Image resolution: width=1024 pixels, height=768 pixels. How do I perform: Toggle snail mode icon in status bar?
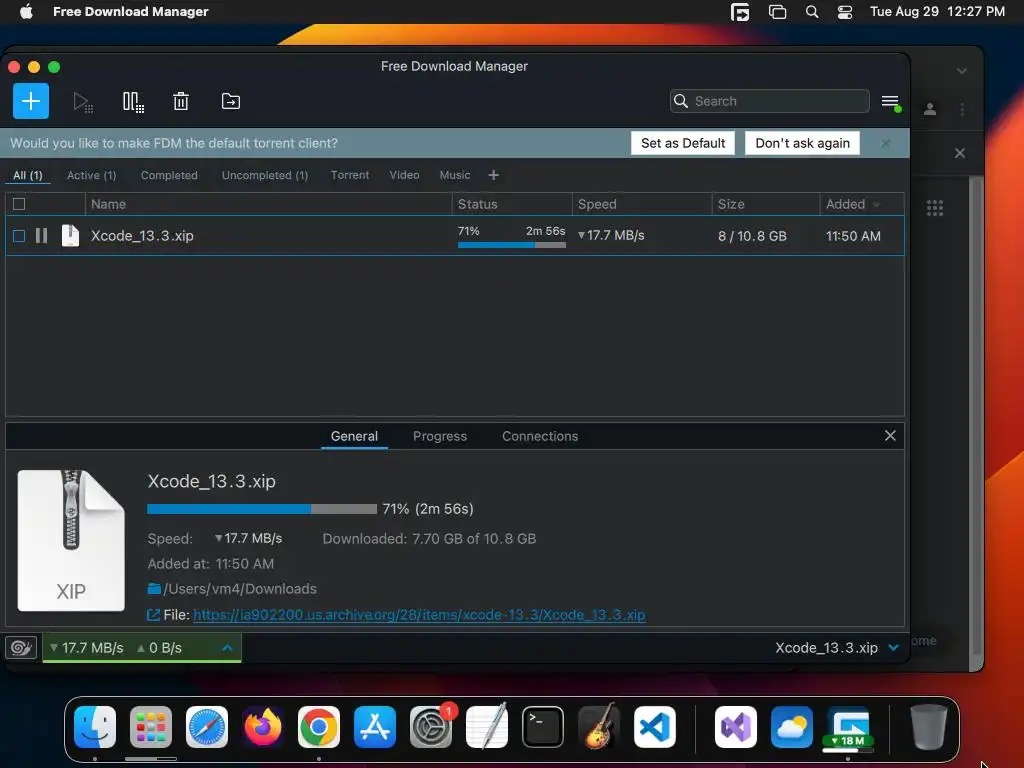[21, 648]
